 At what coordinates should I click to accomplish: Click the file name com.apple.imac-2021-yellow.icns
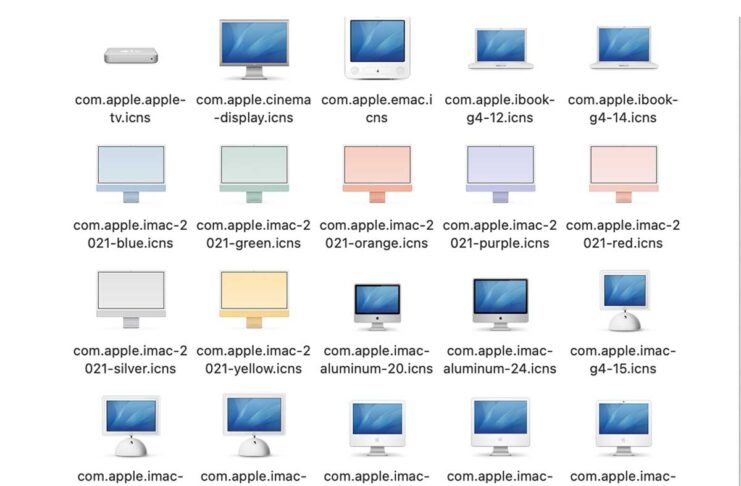(254, 359)
